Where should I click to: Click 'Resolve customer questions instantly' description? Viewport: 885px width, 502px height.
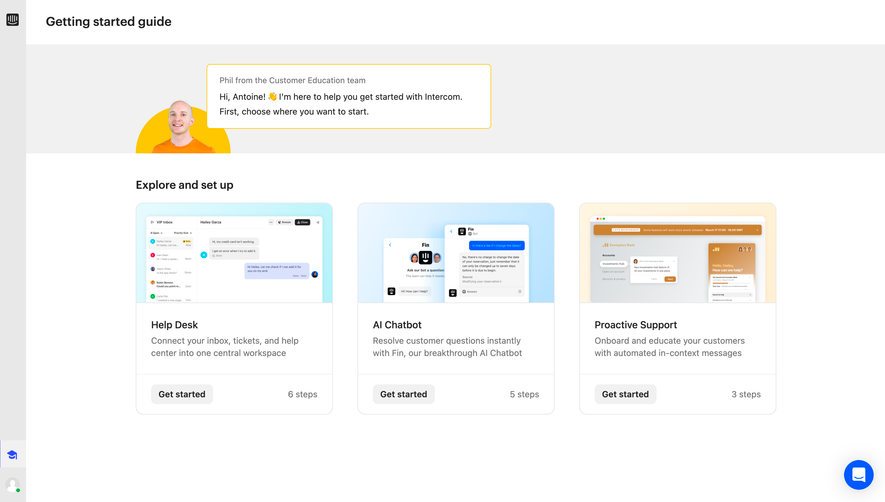(x=447, y=347)
